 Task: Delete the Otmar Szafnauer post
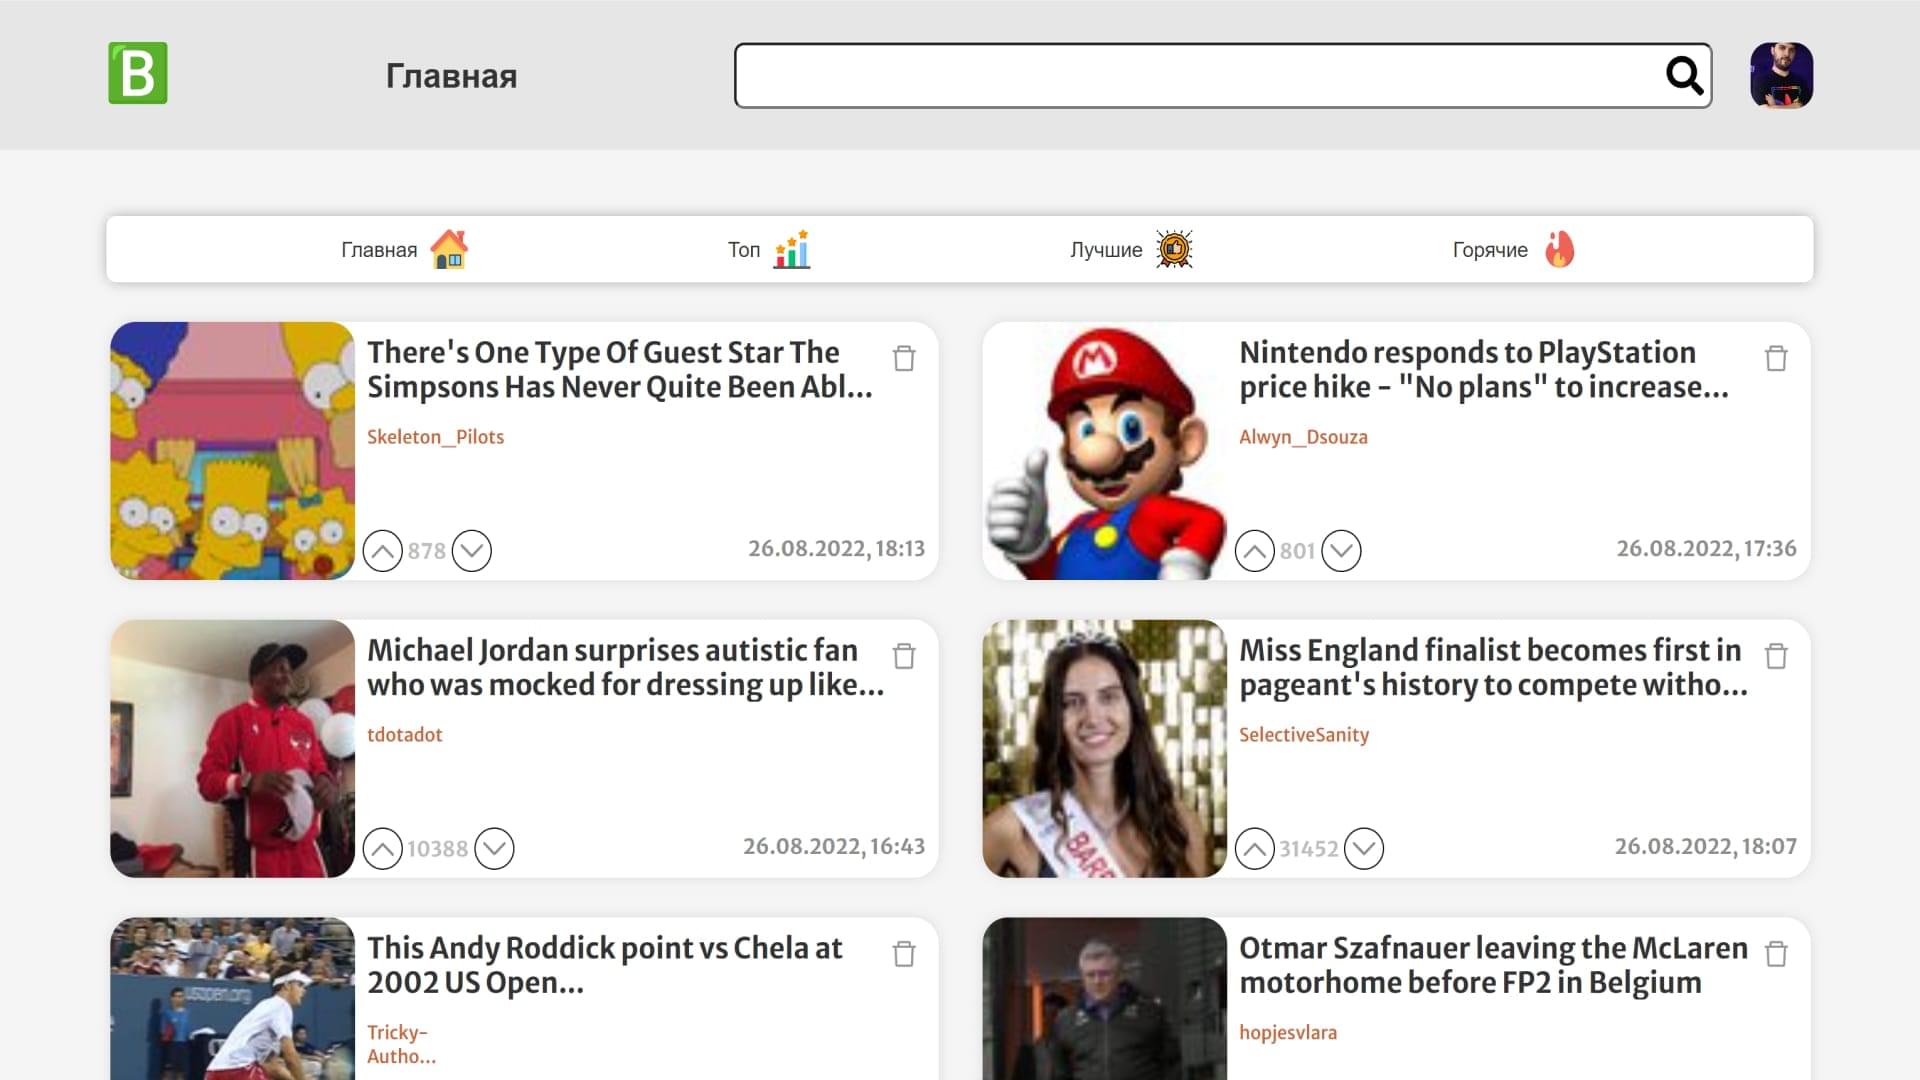click(x=1776, y=954)
